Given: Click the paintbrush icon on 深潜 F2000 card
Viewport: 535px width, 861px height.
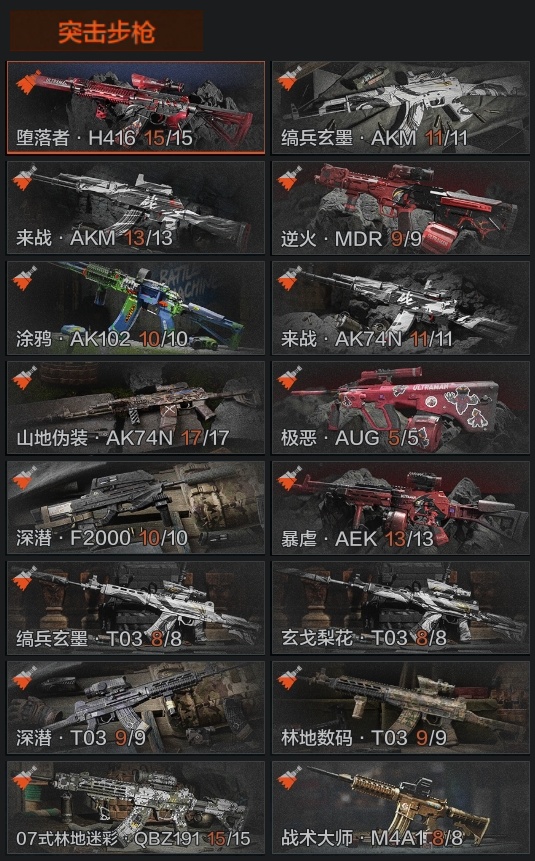Looking at the screenshot, I should point(25,478).
